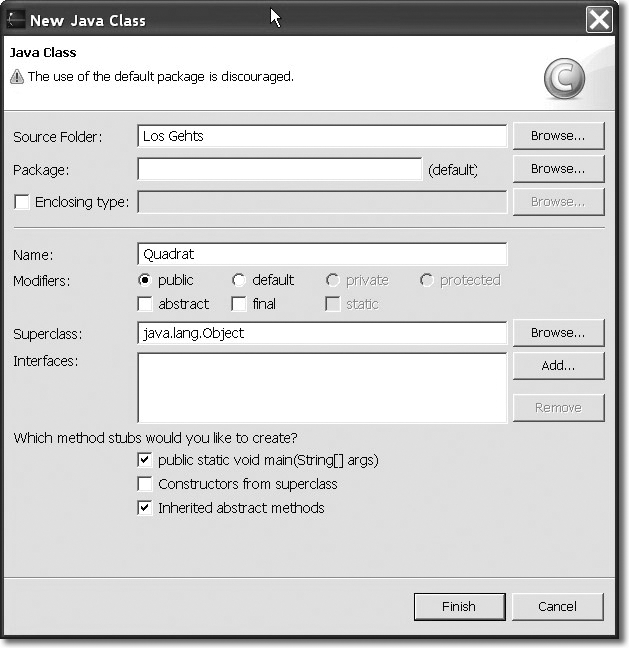Cancel the class creation dialog

[x=558, y=606]
